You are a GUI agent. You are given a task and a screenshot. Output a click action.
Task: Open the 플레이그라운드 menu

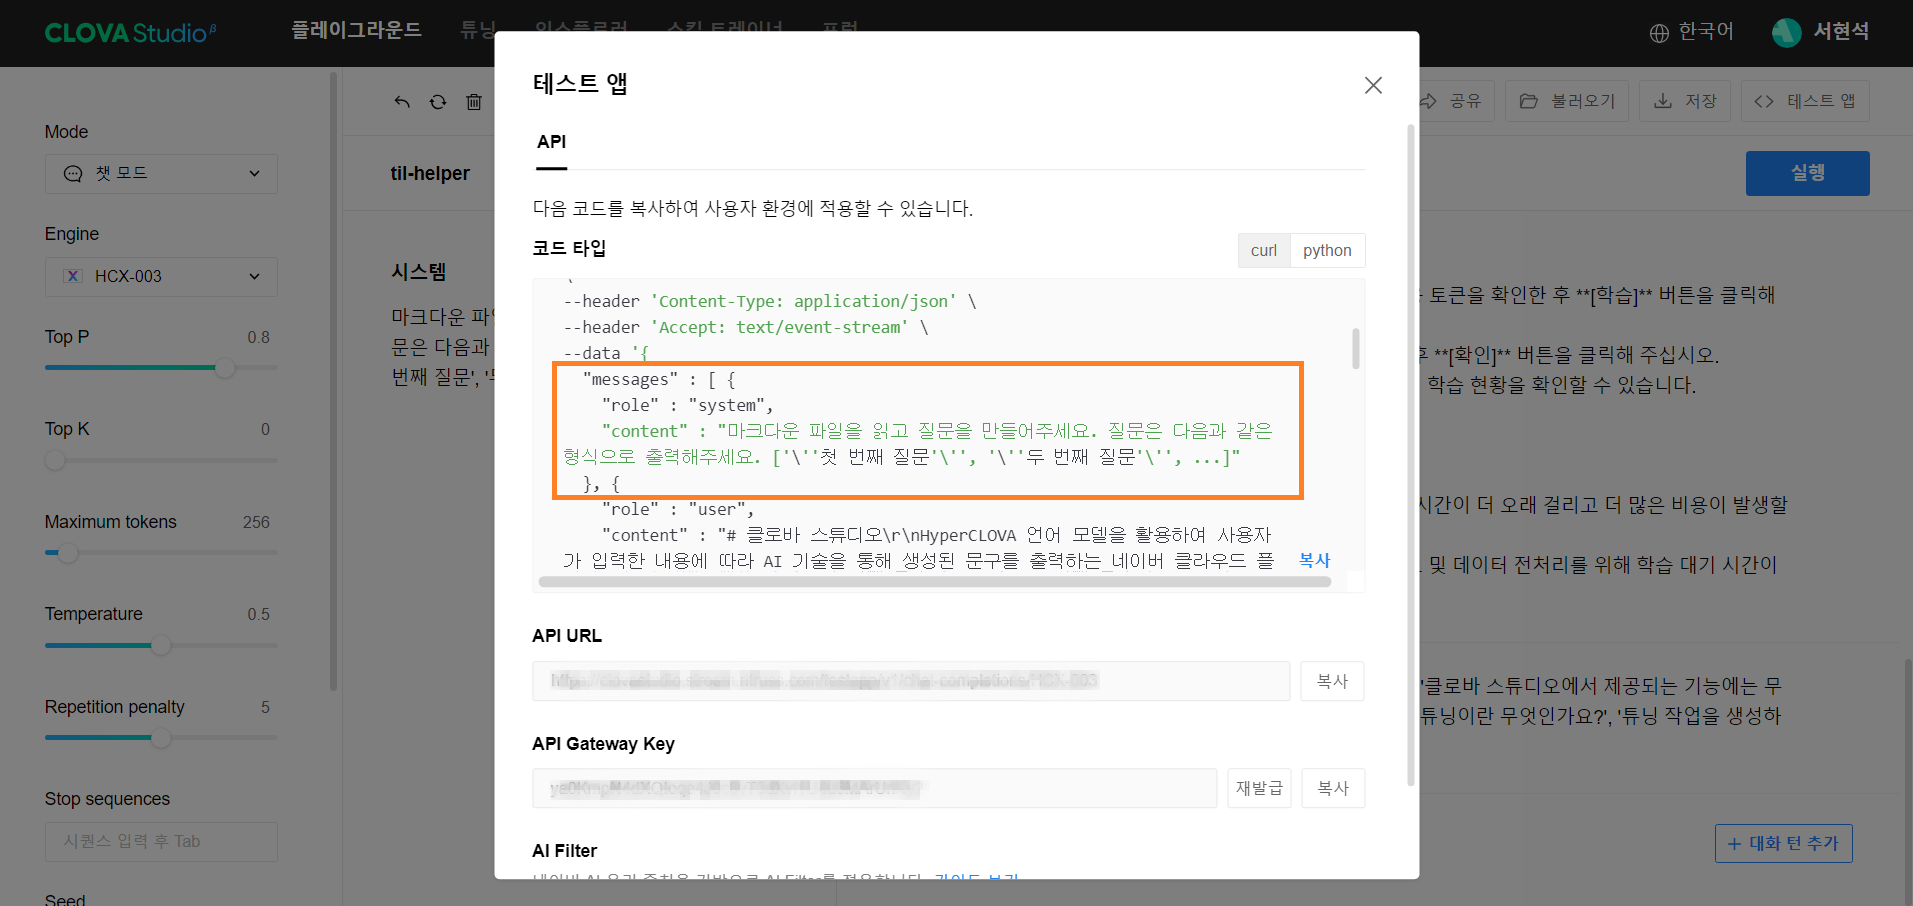(356, 30)
